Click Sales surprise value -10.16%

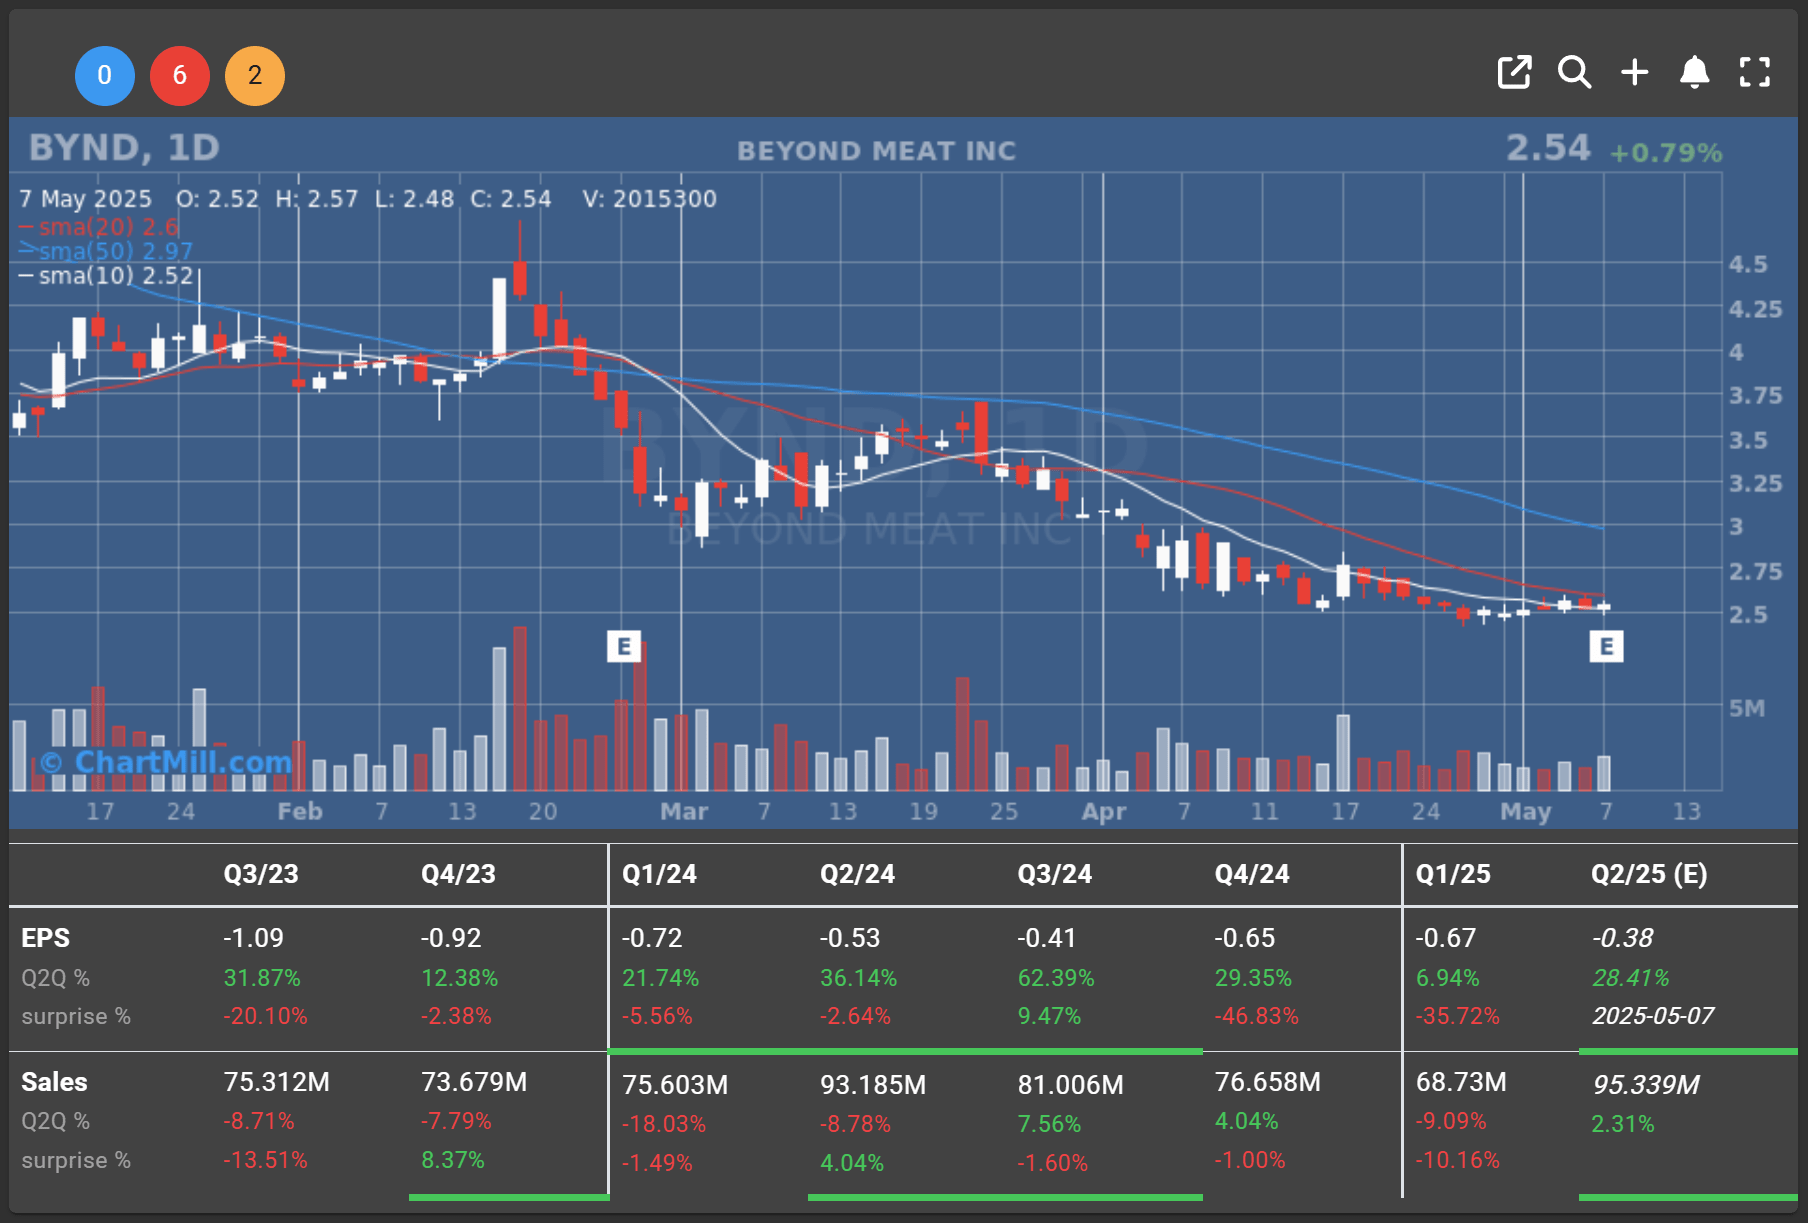point(1458,1160)
